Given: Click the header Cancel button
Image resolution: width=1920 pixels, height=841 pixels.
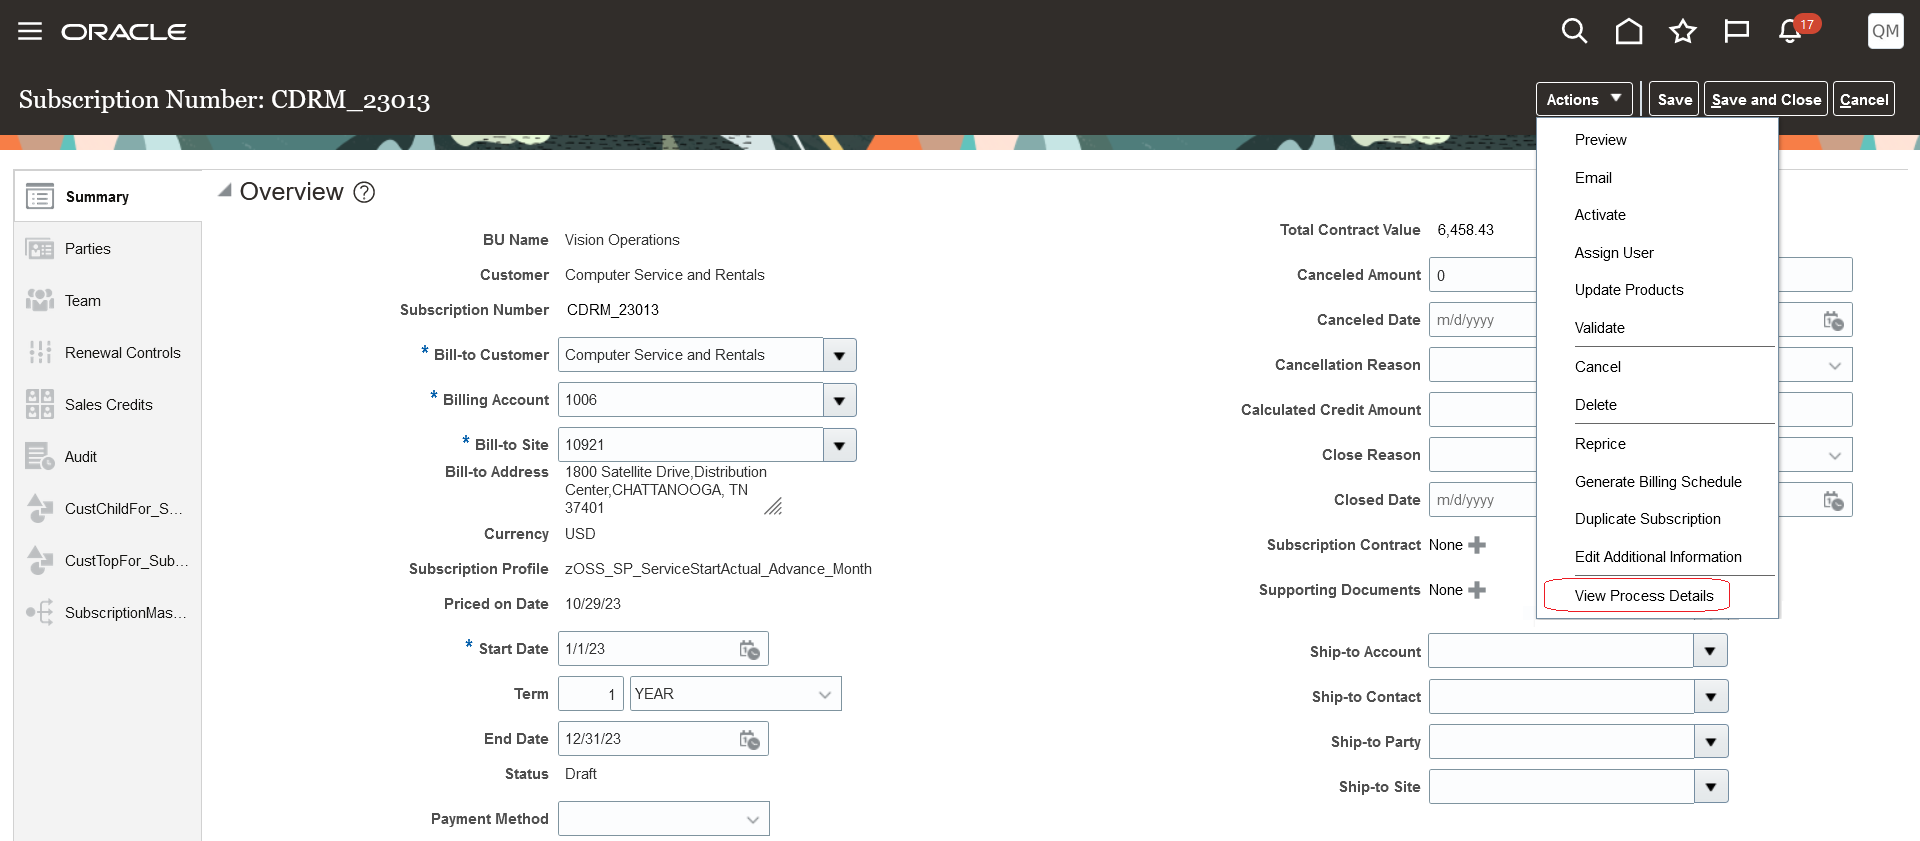Looking at the screenshot, I should (x=1864, y=99).
